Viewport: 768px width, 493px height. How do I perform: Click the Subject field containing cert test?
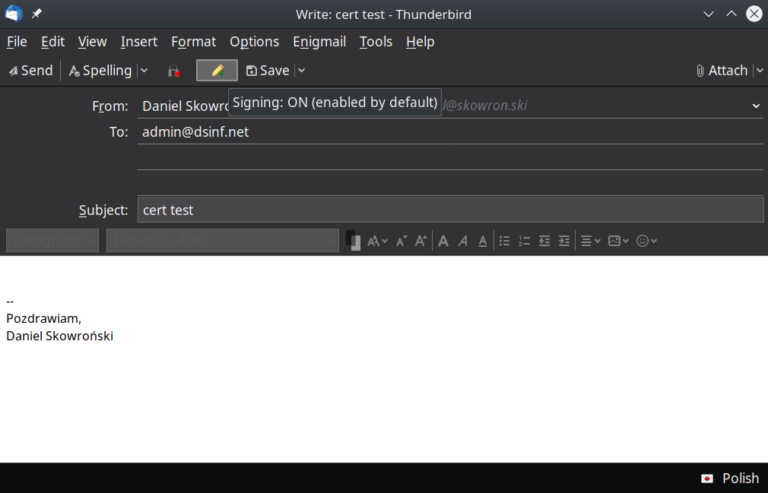(450, 210)
